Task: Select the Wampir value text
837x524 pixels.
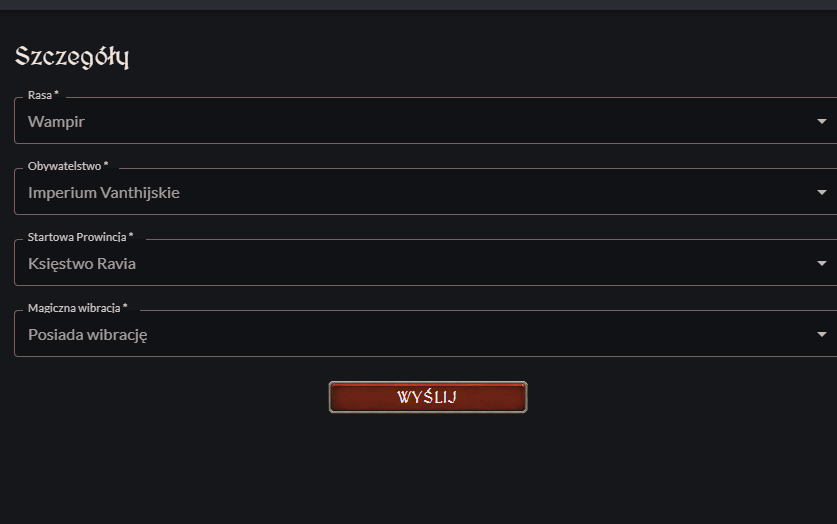Action: [x=56, y=122]
